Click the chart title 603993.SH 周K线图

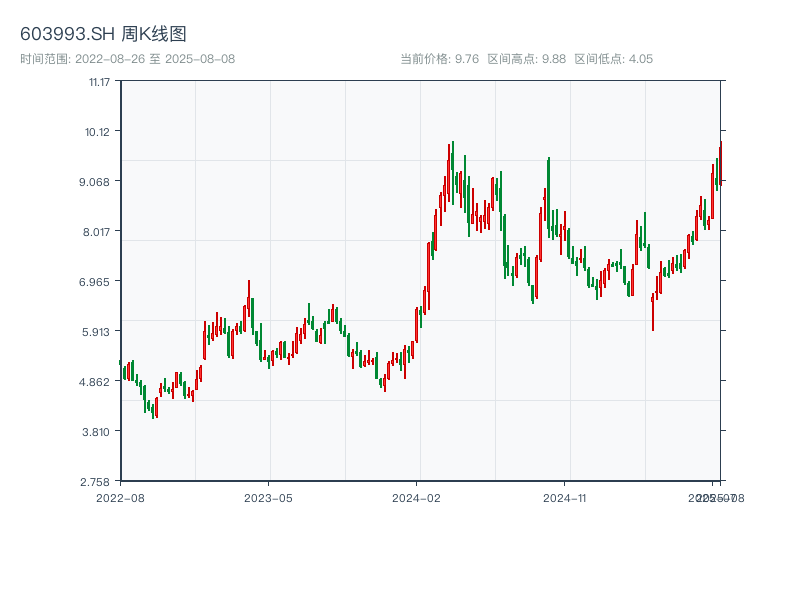(103, 34)
